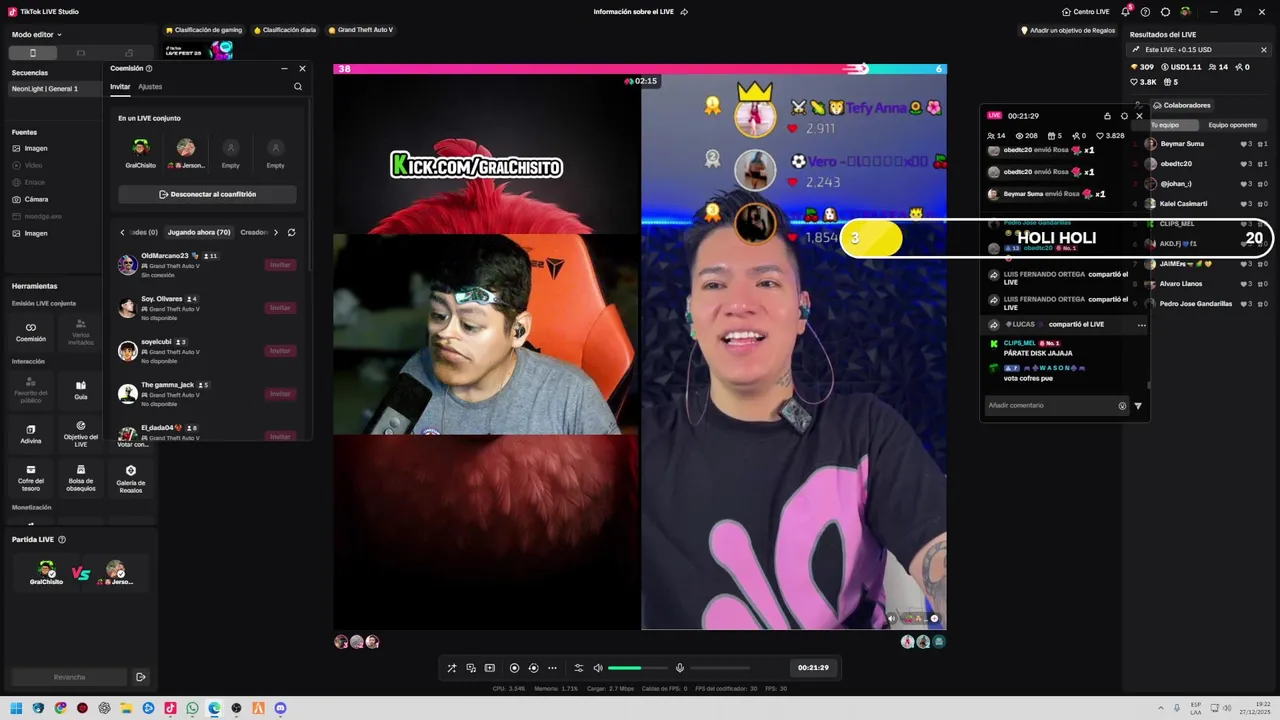Invite OldMarcano23 to co-host

[280, 265]
